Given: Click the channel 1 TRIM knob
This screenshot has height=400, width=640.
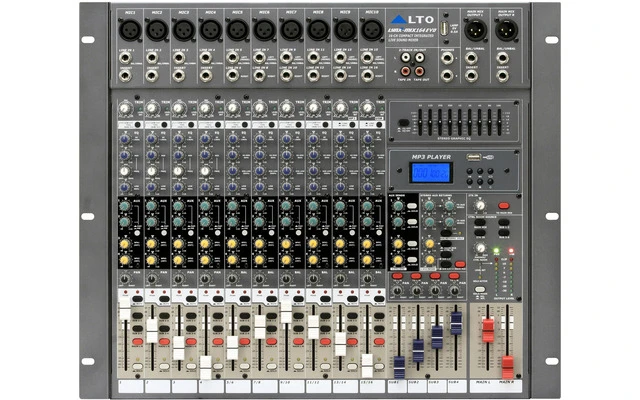Looking at the screenshot, I should 125,109.
